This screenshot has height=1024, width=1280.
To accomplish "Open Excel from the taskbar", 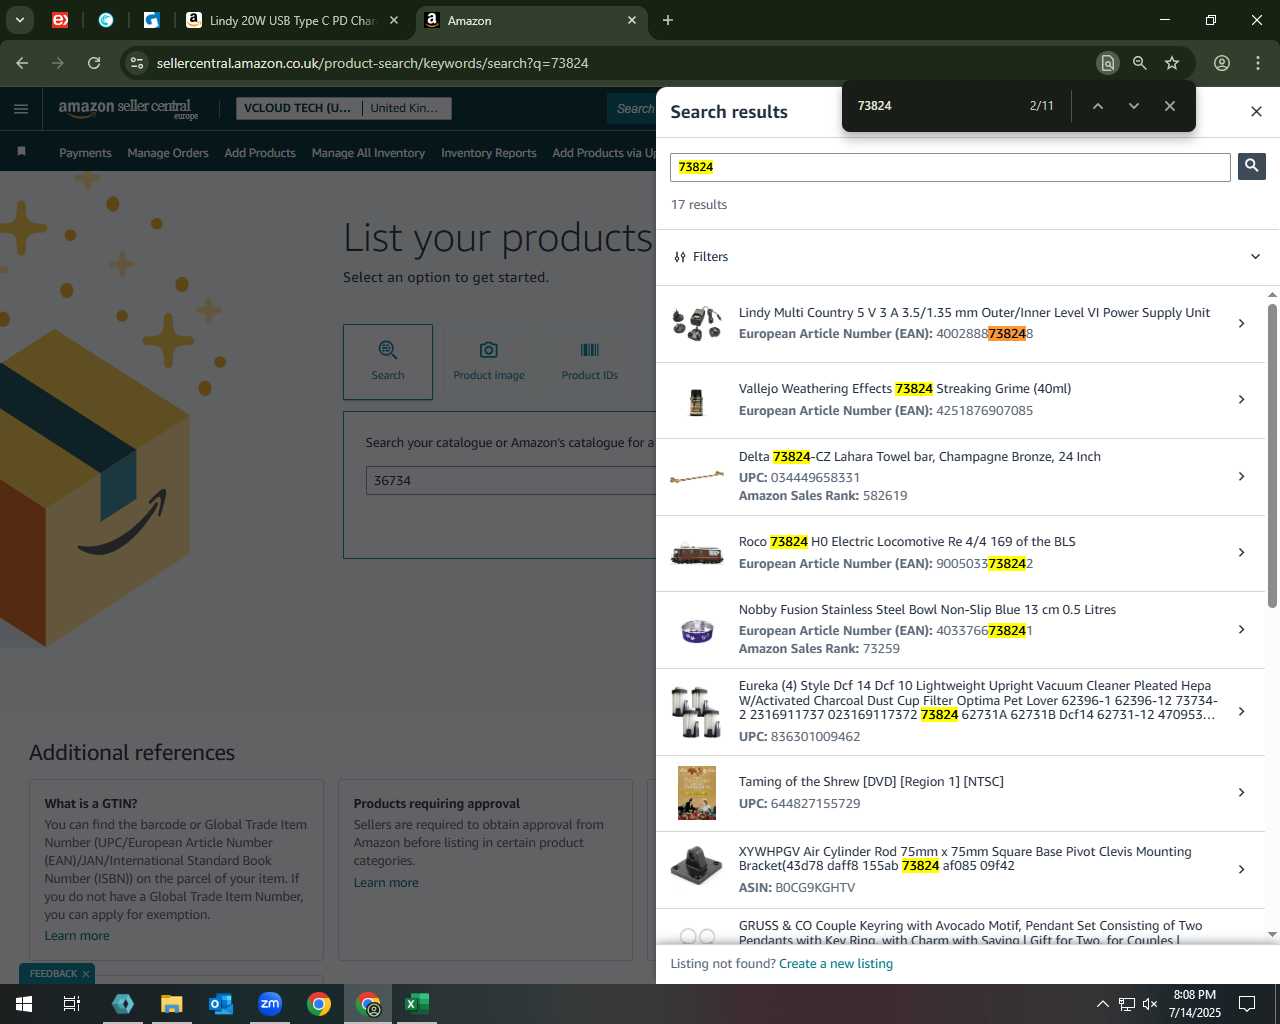I will point(417,1004).
